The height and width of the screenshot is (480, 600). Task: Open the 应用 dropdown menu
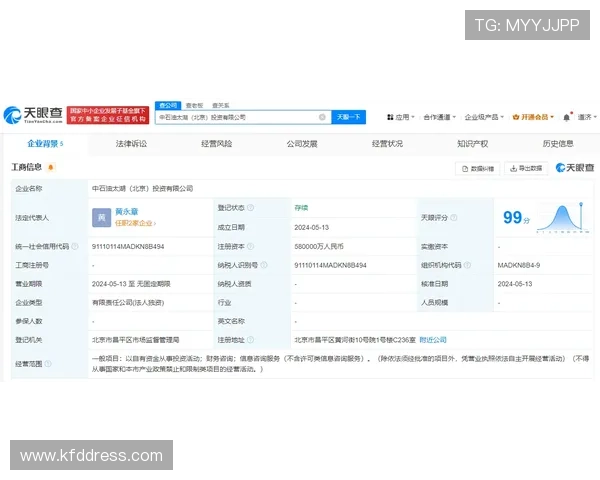click(x=401, y=117)
